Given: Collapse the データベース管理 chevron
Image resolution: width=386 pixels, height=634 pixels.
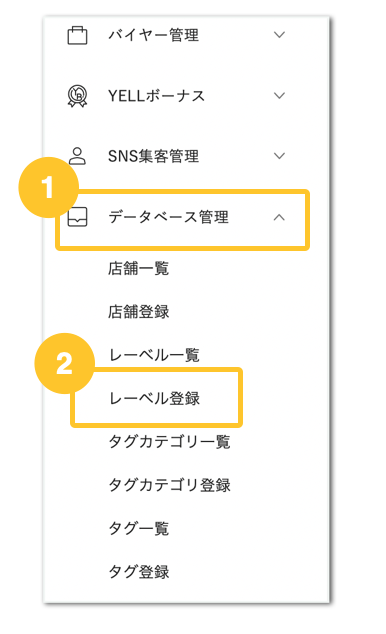Looking at the screenshot, I should pyautogui.click(x=279, y=217).
